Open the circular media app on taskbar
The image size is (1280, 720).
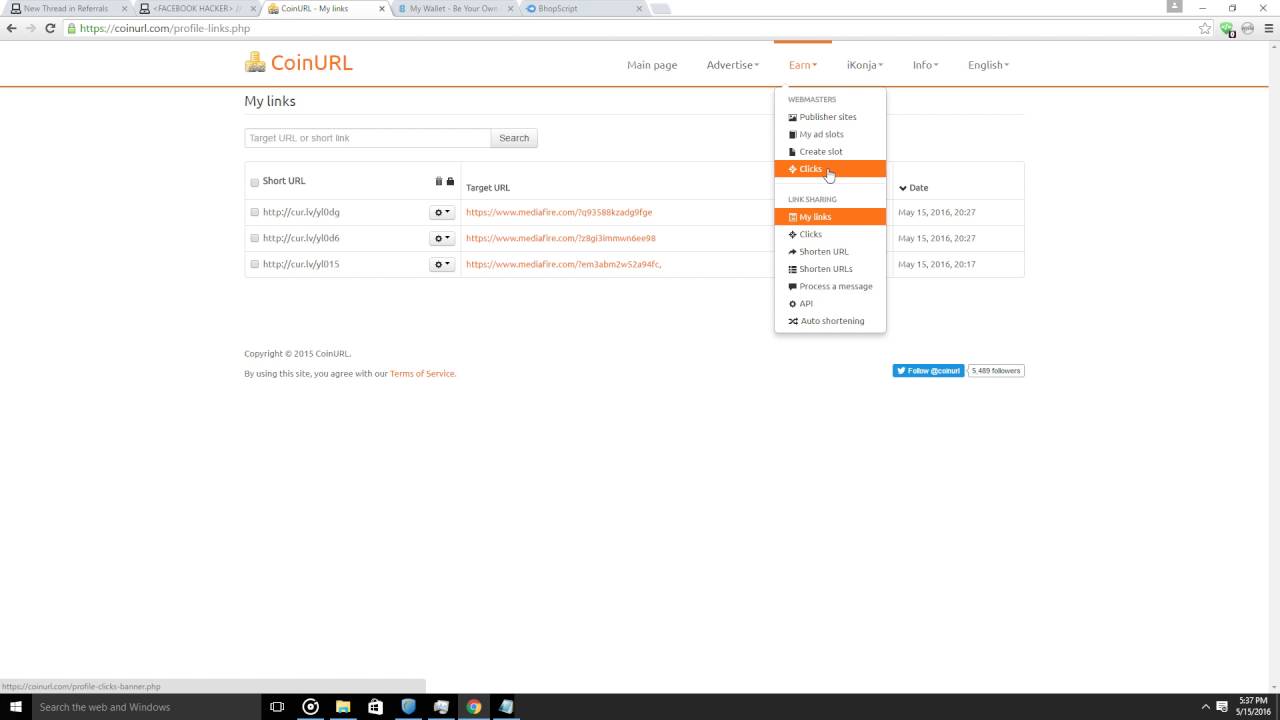(x=311, y=707)
